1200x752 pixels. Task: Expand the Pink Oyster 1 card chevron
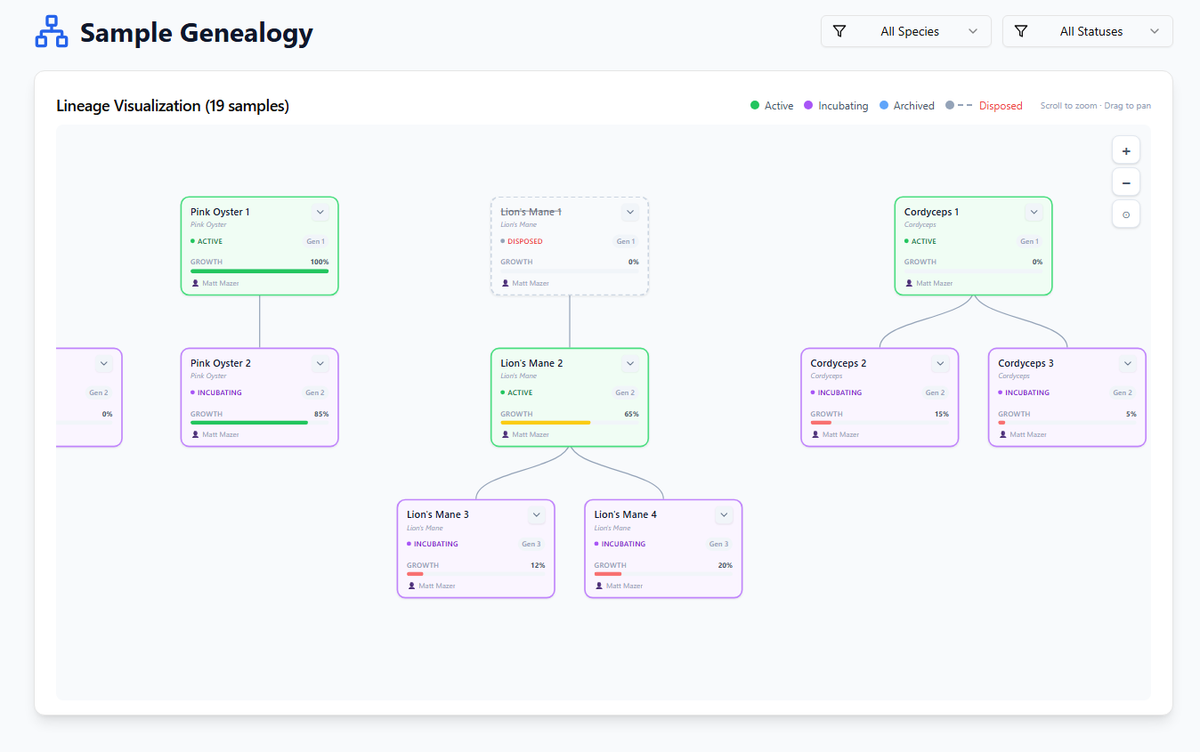[x=320, y=212]
